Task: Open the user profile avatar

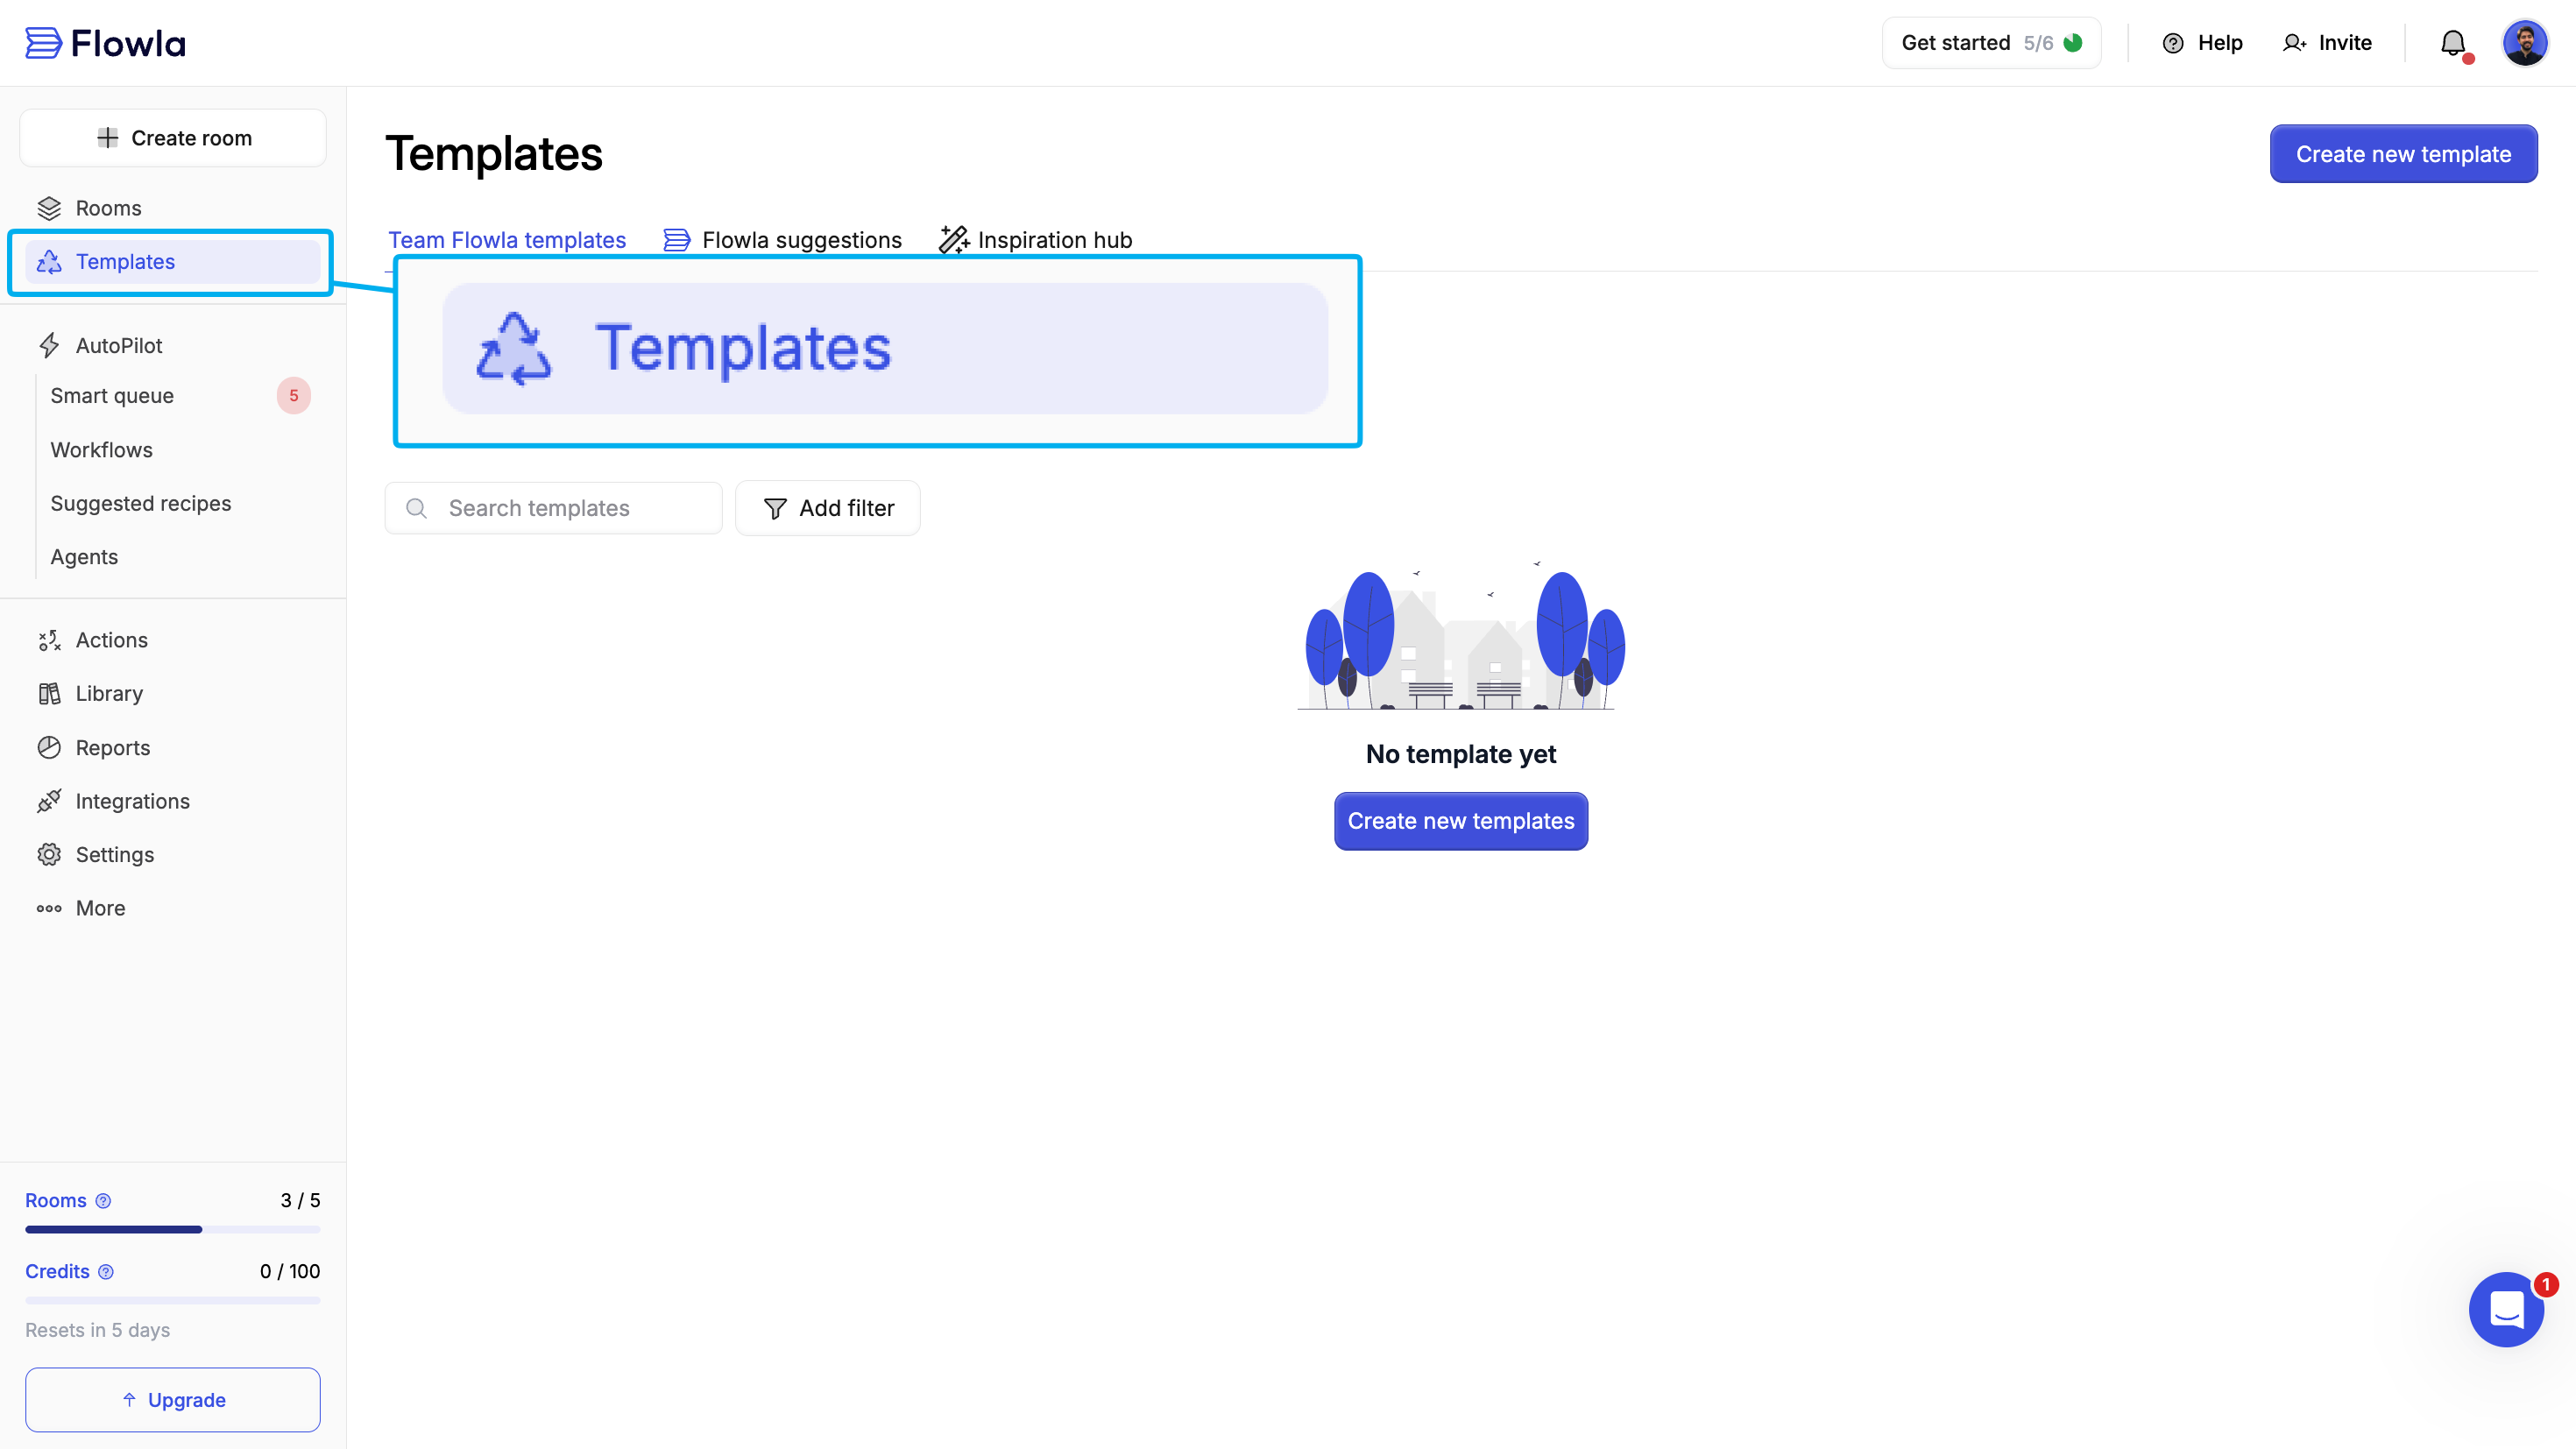Action: click(x=2524, y=43)
